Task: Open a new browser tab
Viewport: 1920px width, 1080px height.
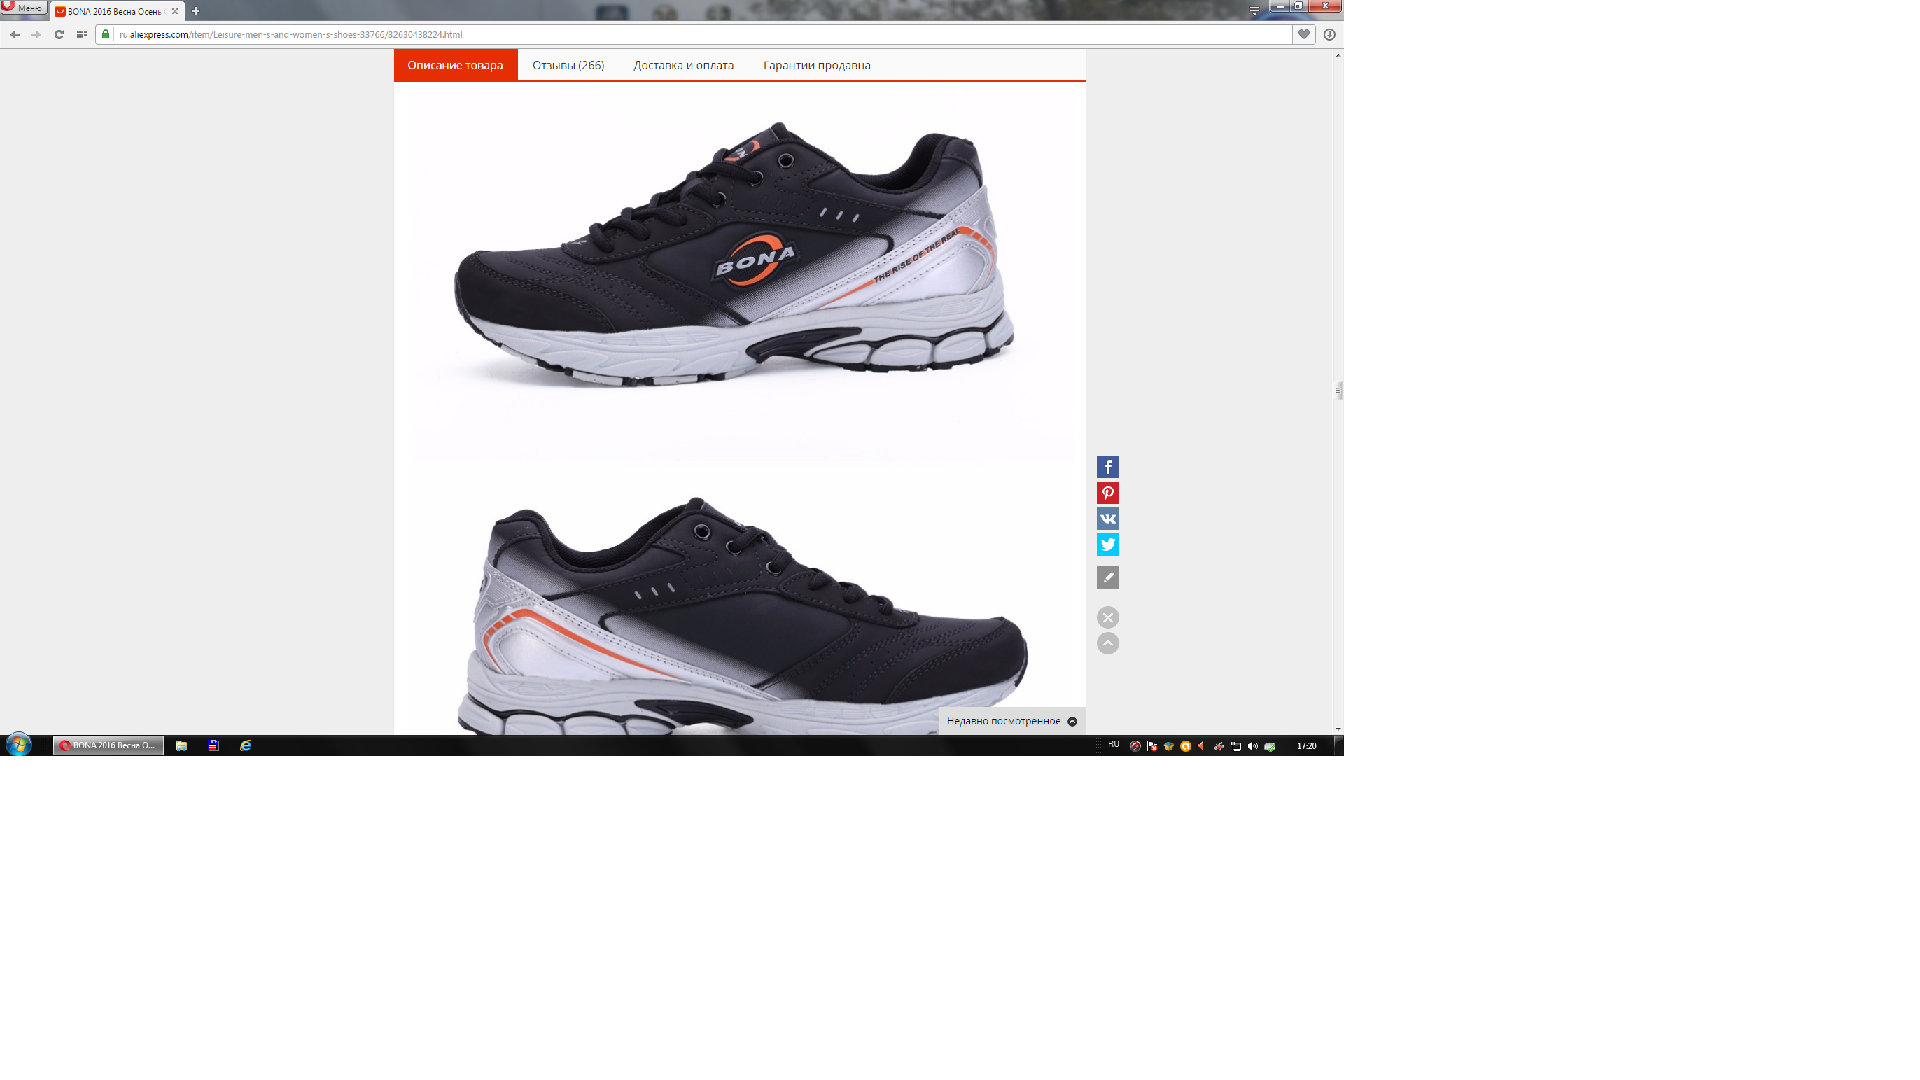Action: click(x=196, y=11)
